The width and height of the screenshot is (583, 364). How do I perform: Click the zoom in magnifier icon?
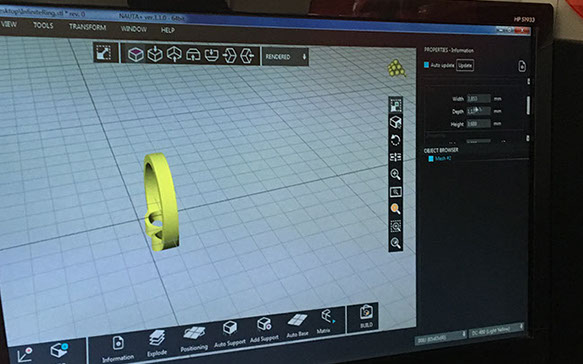tap(395, 174)
